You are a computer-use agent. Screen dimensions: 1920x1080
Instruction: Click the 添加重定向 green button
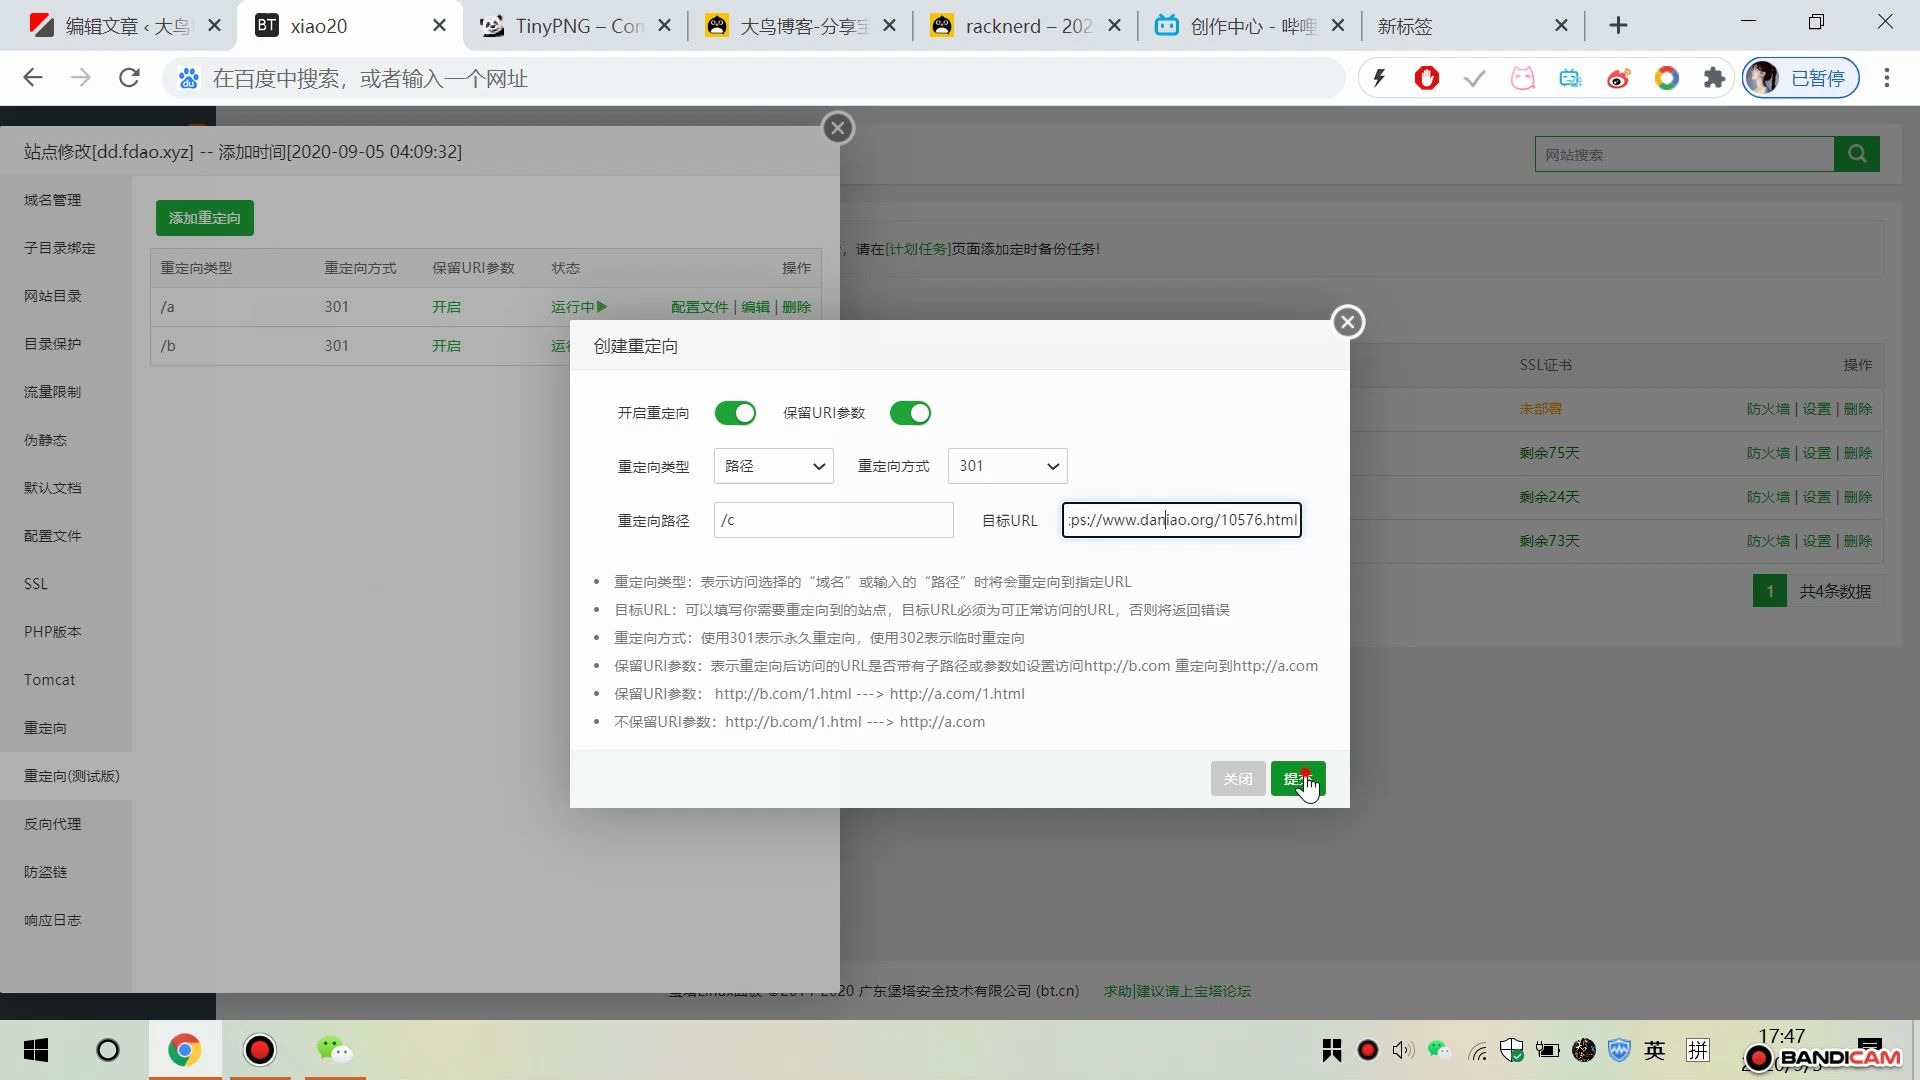(x=205, y=218)
